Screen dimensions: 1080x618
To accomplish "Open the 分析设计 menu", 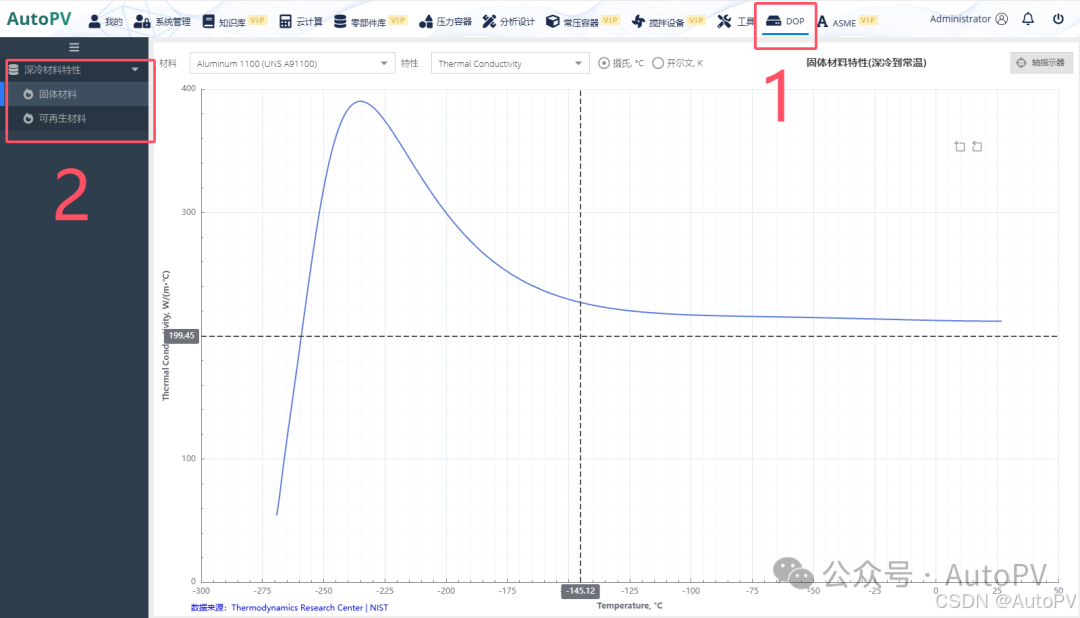I will point(509,21).
